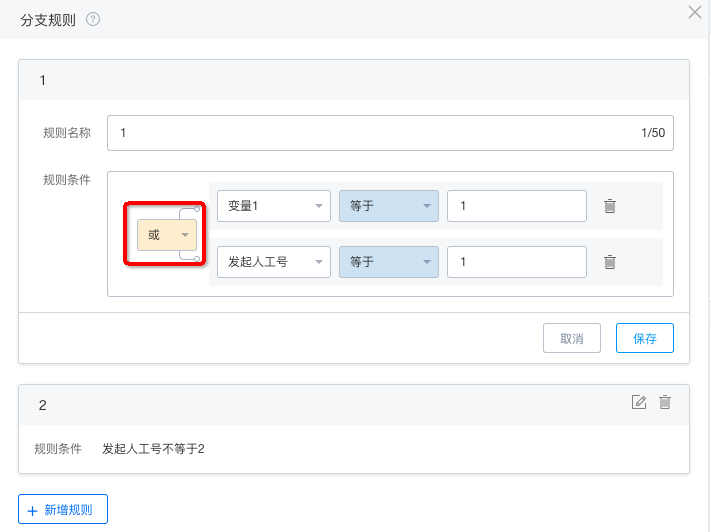Close the 分支规则 dialog
Screen dimensions: 711x532
click(x=695, y=12)
